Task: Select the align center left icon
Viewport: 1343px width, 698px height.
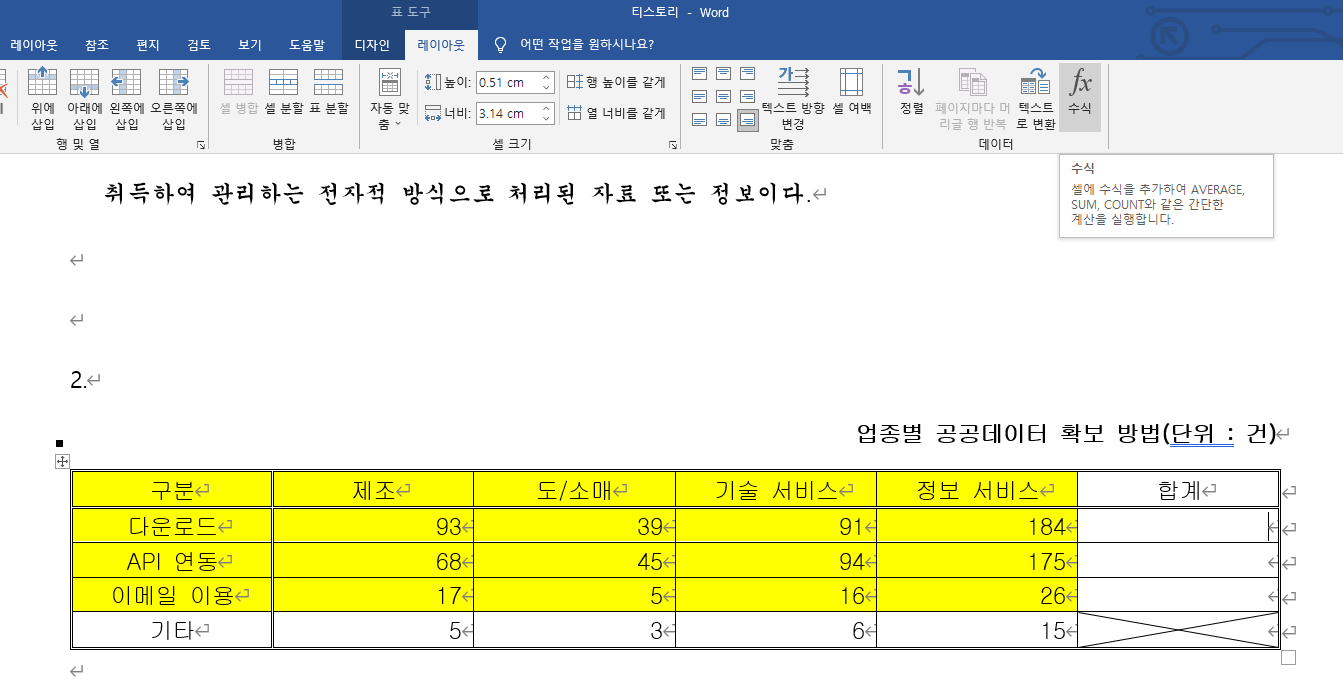Action: coord(699,97)
